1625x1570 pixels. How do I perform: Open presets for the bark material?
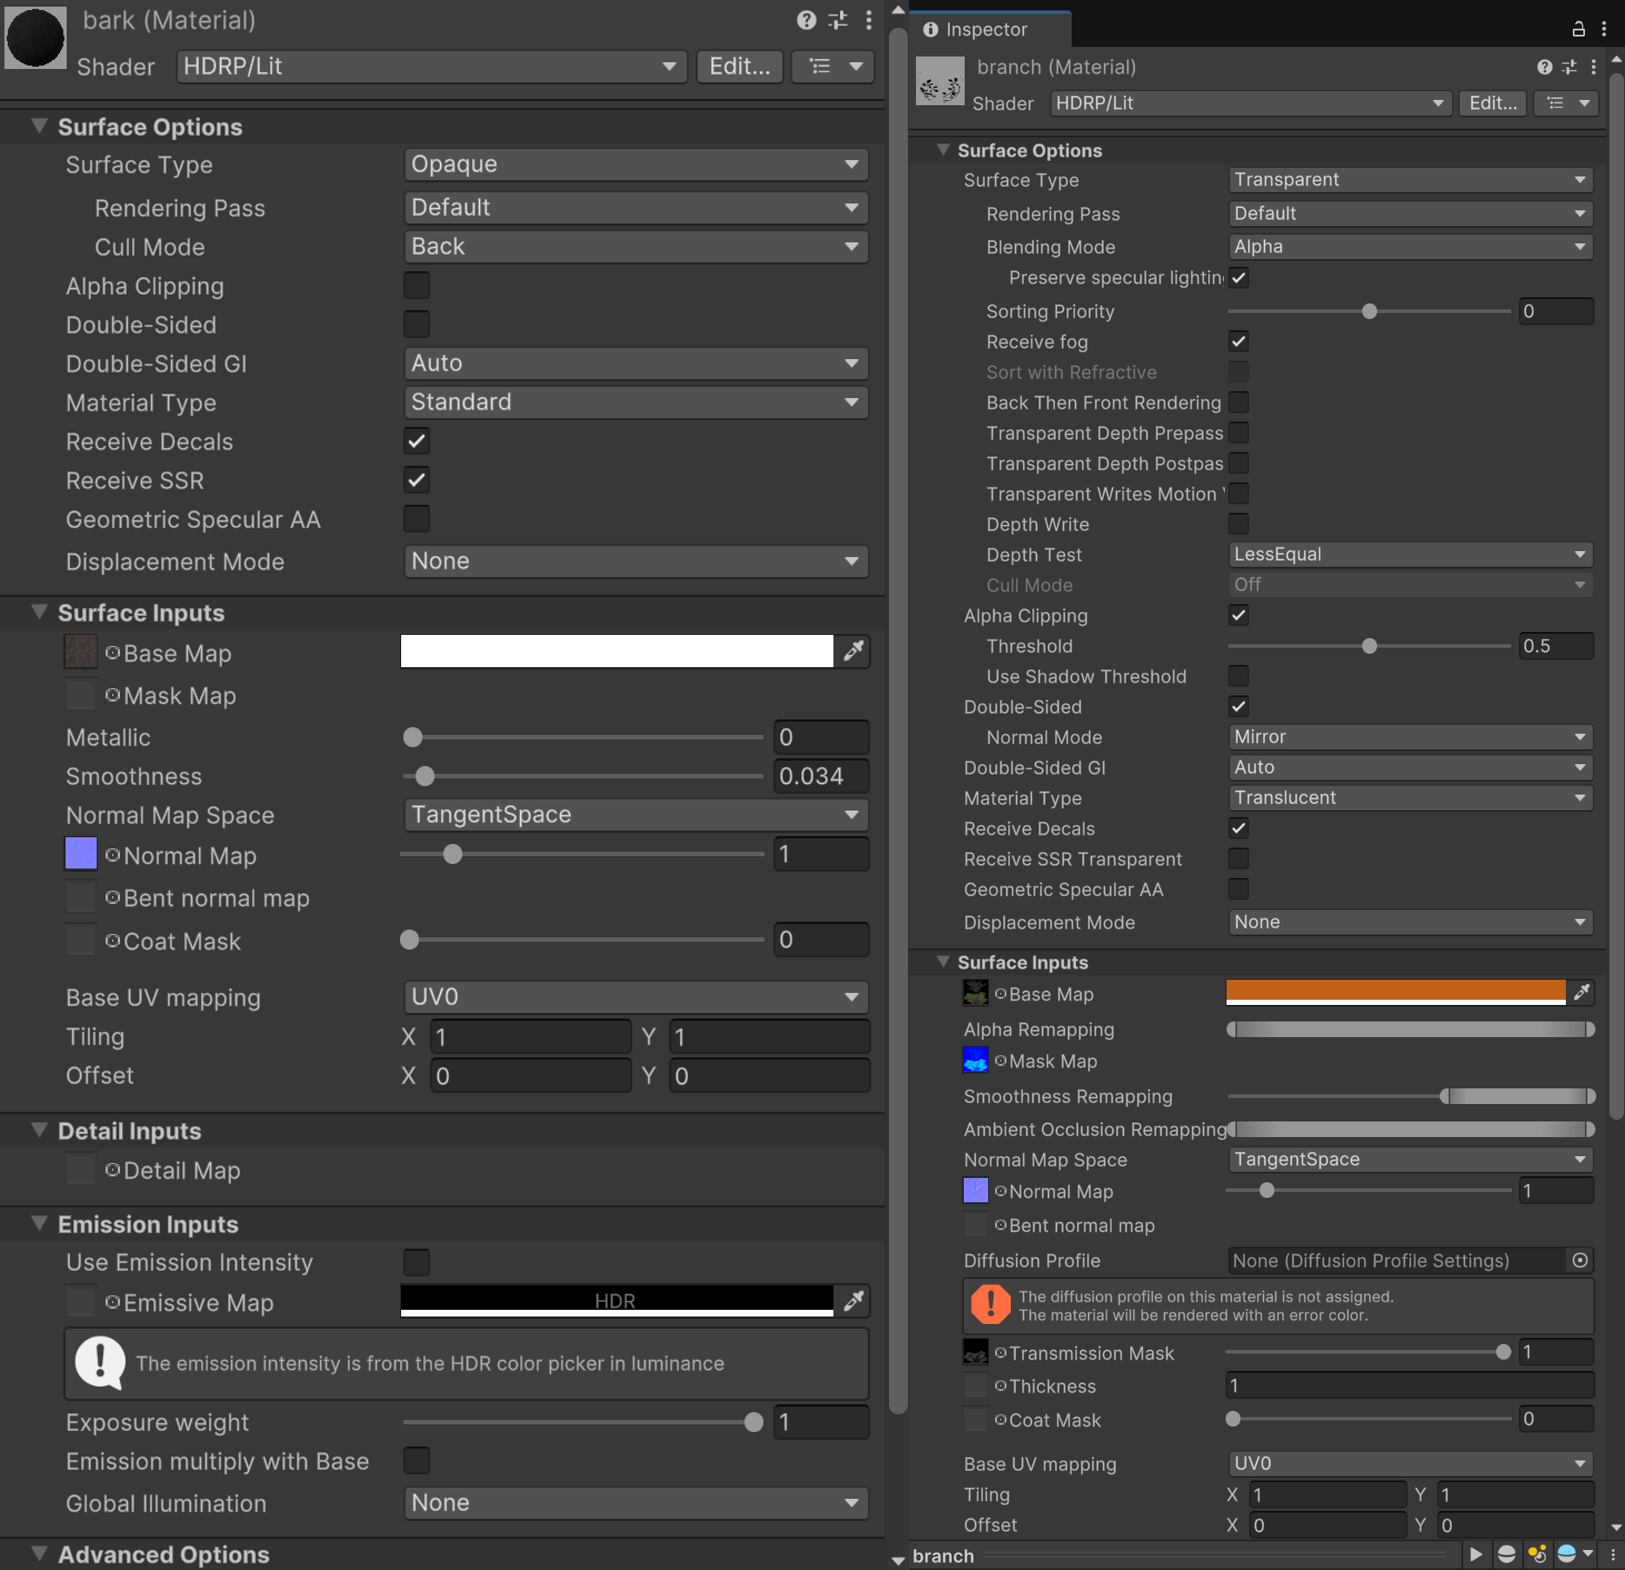pos(838,20)
